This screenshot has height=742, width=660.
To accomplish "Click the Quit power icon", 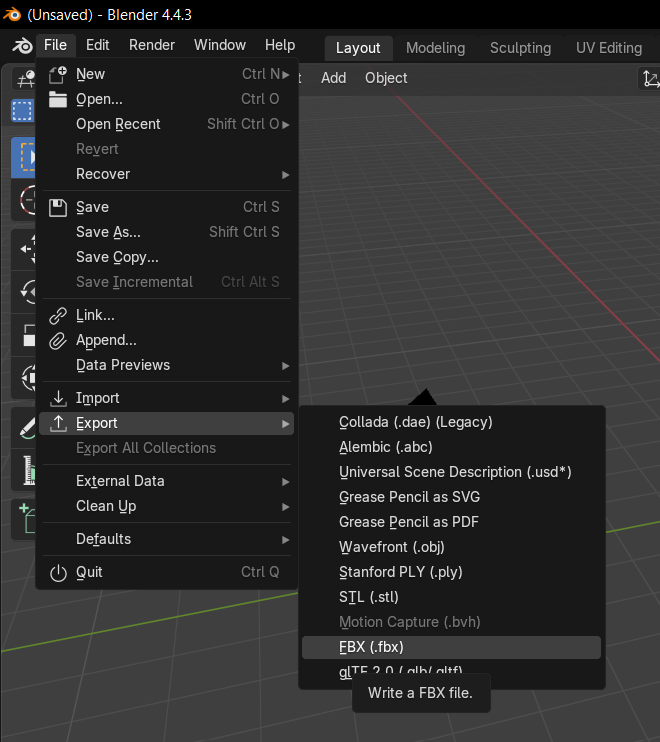I will point(58,572).
